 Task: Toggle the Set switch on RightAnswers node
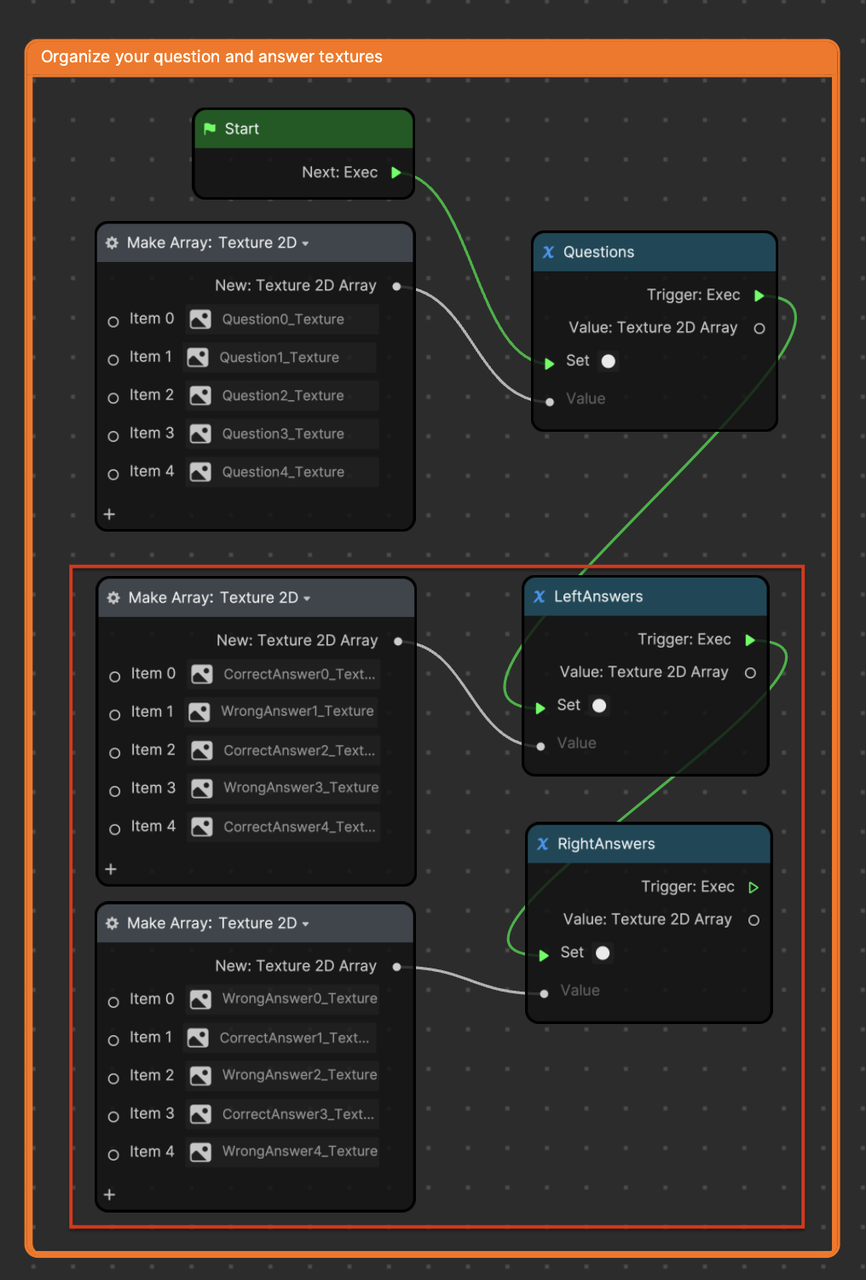(602, 953)
